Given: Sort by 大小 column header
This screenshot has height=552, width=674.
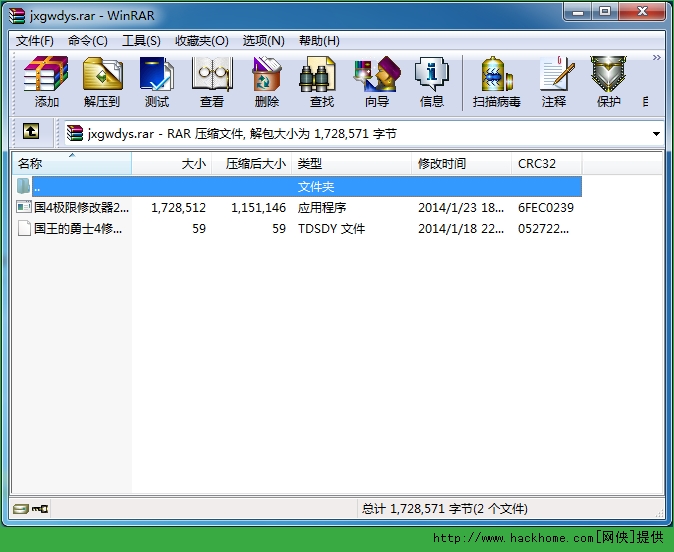Looking at the screenshot, I should coord(172,163).
